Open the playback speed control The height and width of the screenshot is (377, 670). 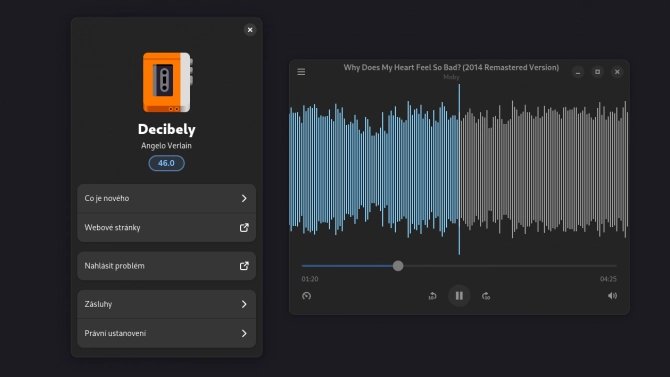pyautogui.click(x=306, y=296)
